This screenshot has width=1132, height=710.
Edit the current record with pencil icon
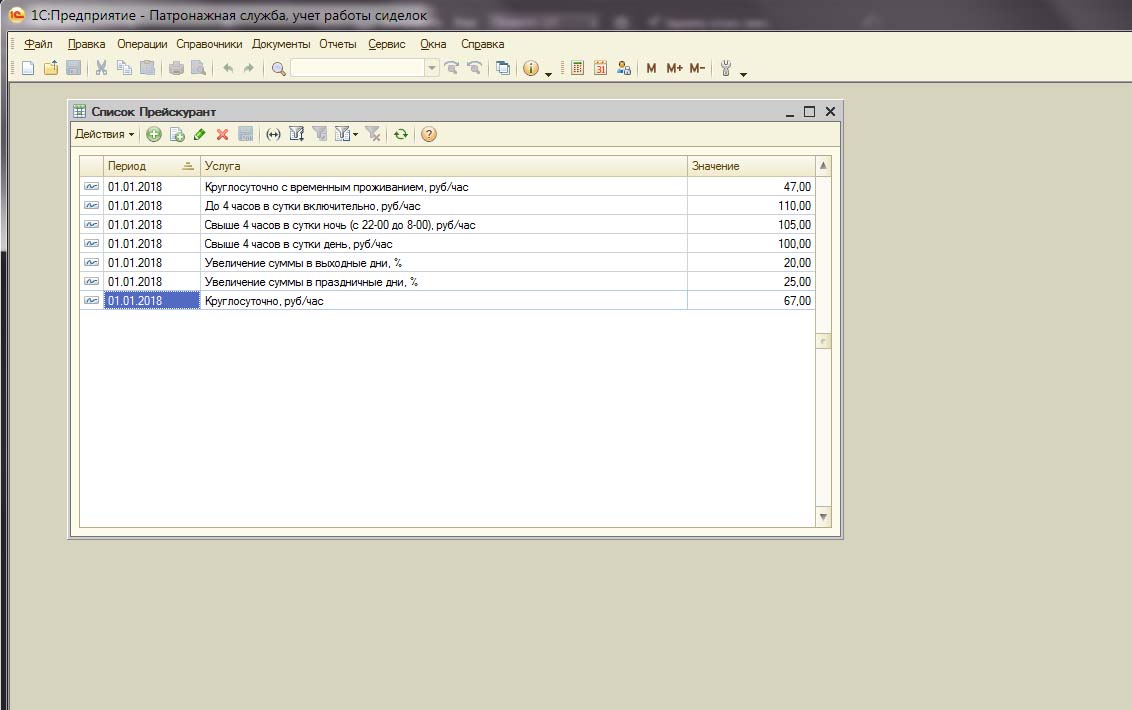pyautogui.click(x=200, y=134)
